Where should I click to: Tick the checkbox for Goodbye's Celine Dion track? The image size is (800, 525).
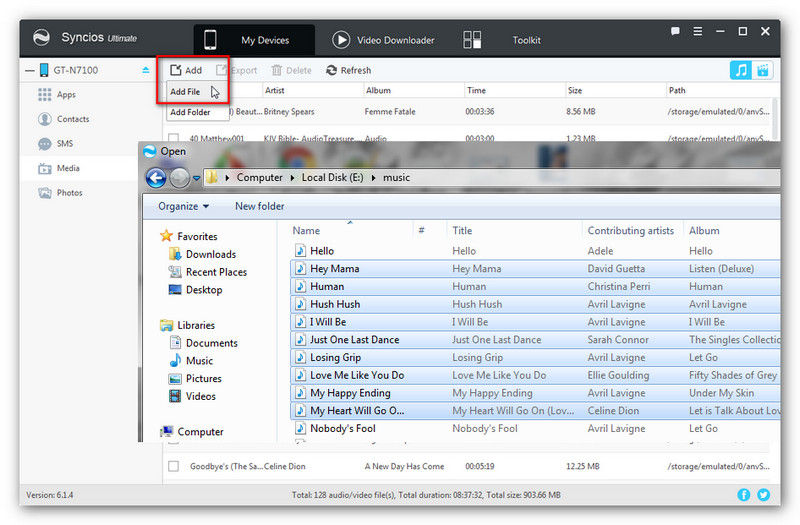[x=173, y=466]
